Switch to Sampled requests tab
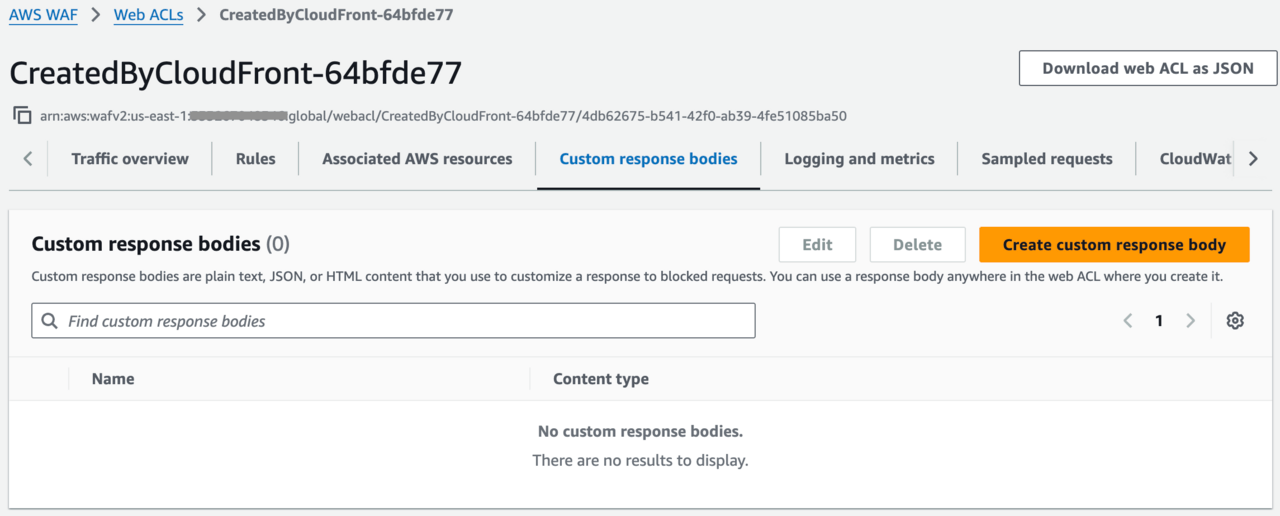The width and height of the screenshot is (1280, 516). tap(1046, 159)
